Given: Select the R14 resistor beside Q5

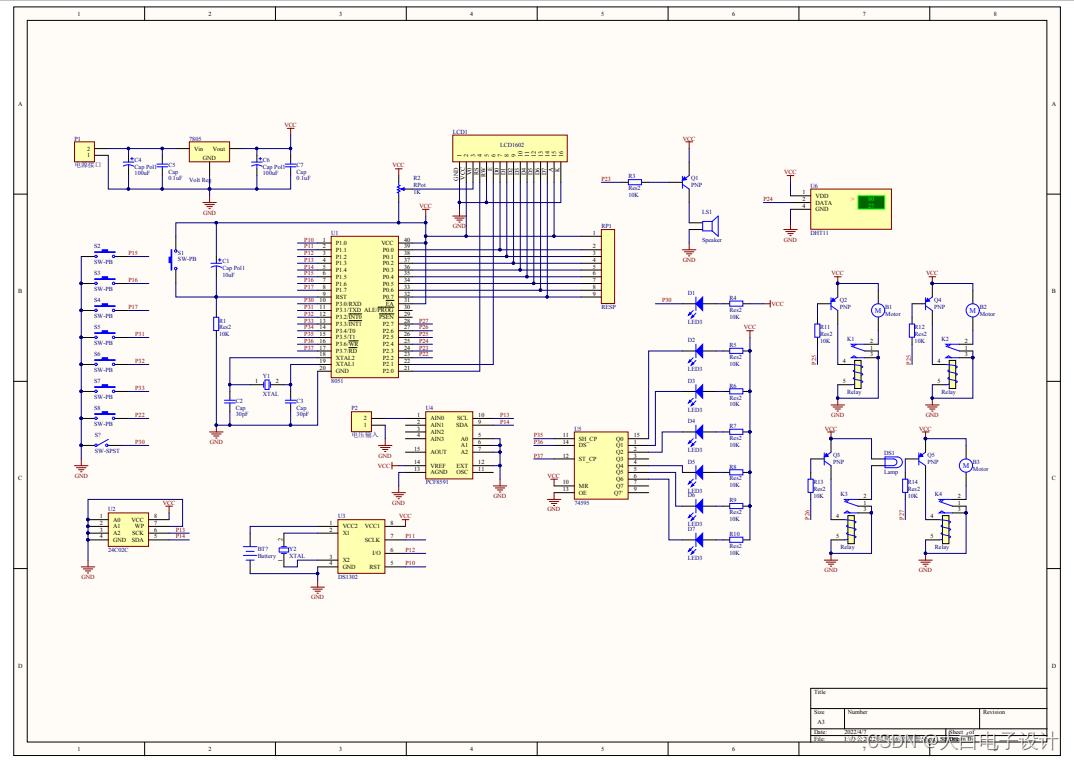Looking at the screenshot, I should coord(905,485).
